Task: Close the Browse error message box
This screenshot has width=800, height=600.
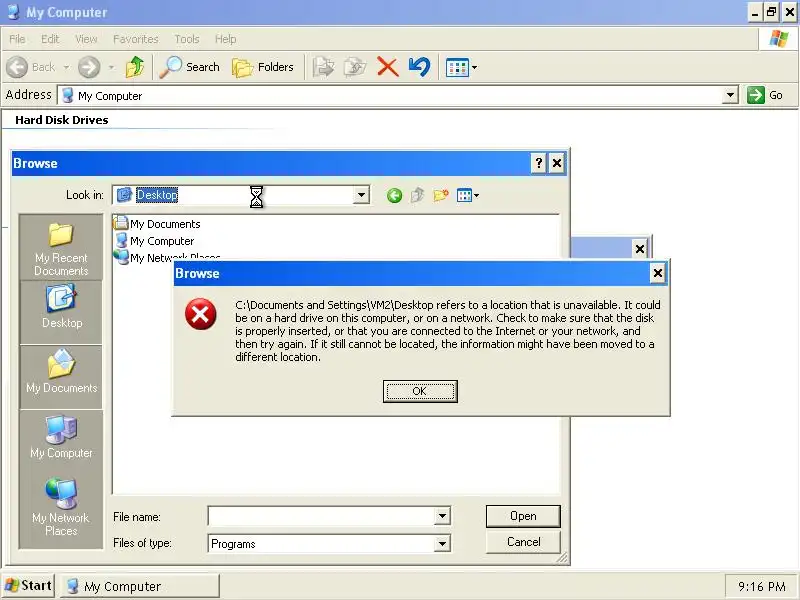Action: point(658,273)
